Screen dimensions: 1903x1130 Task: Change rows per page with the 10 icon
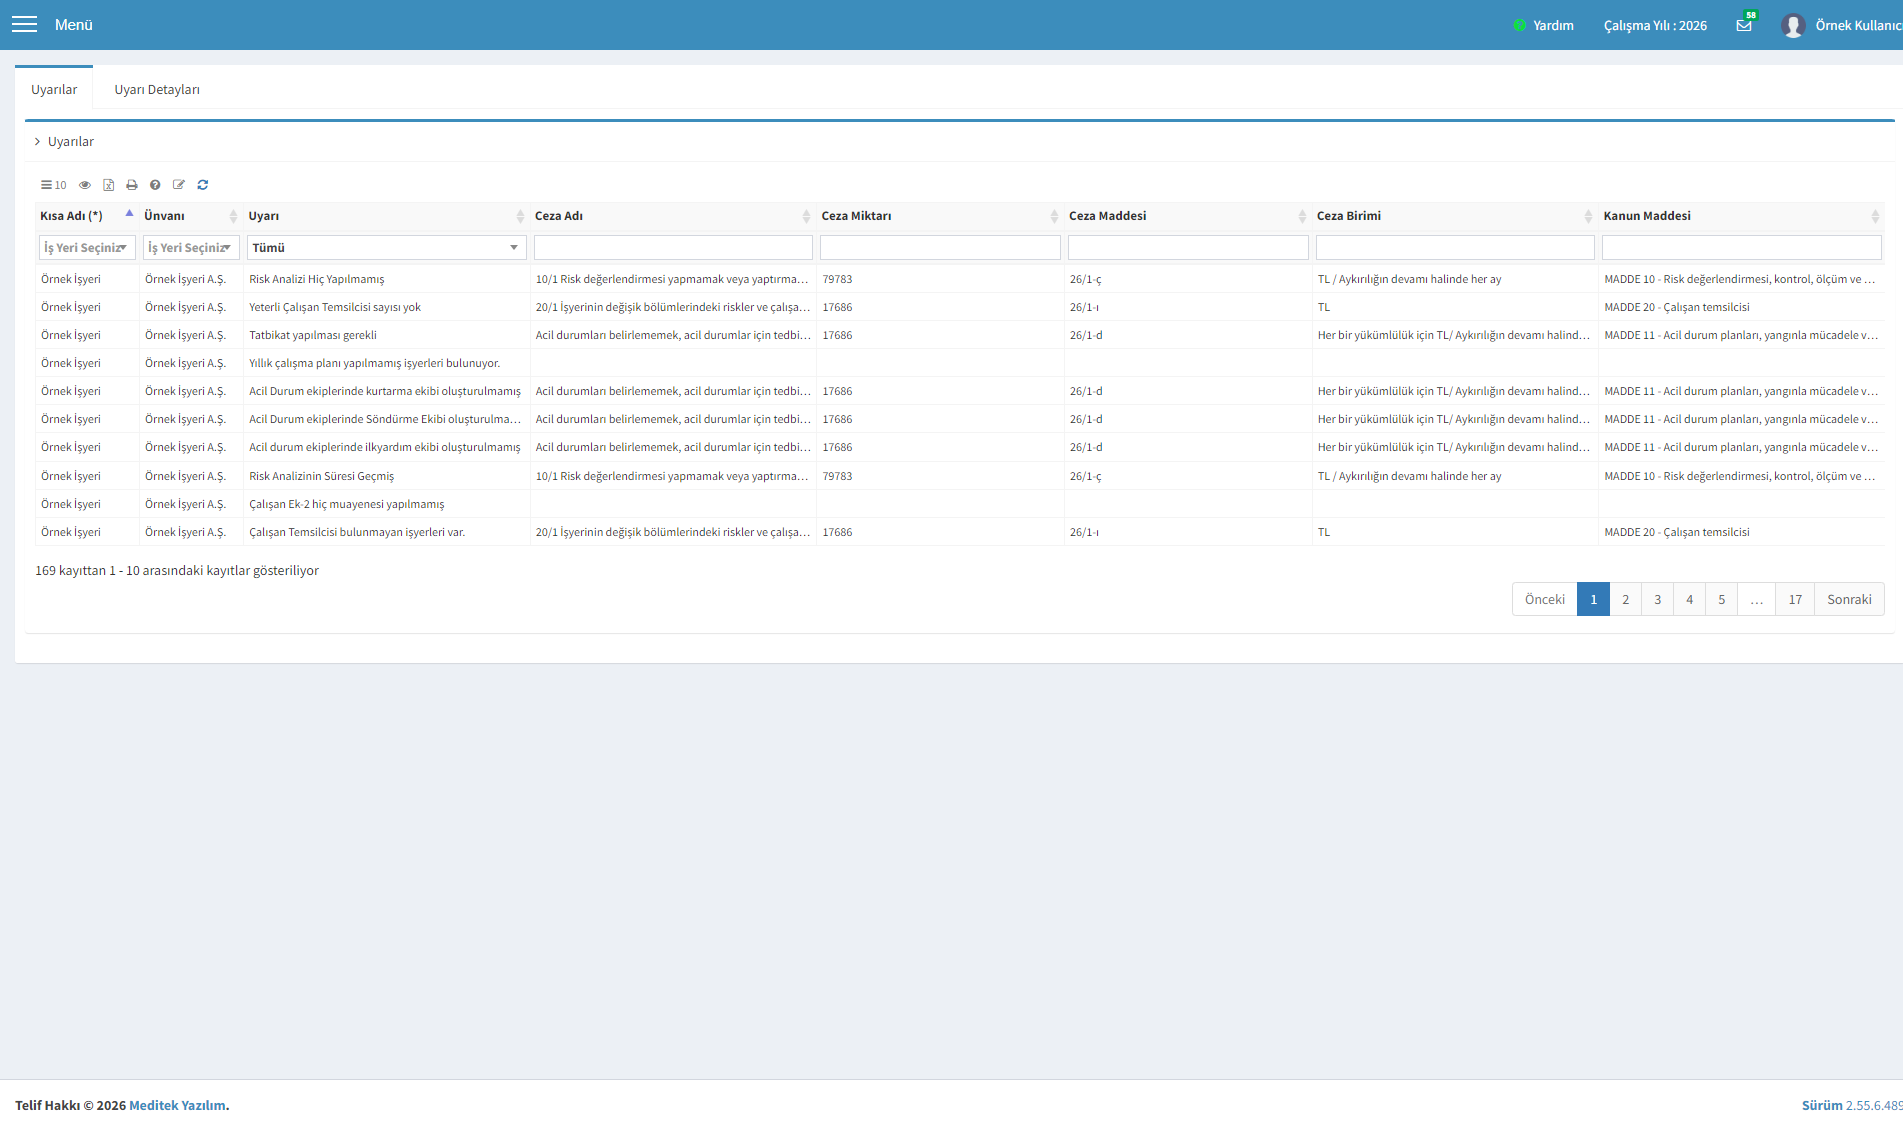pyautogui.click(x=54, y=185)
